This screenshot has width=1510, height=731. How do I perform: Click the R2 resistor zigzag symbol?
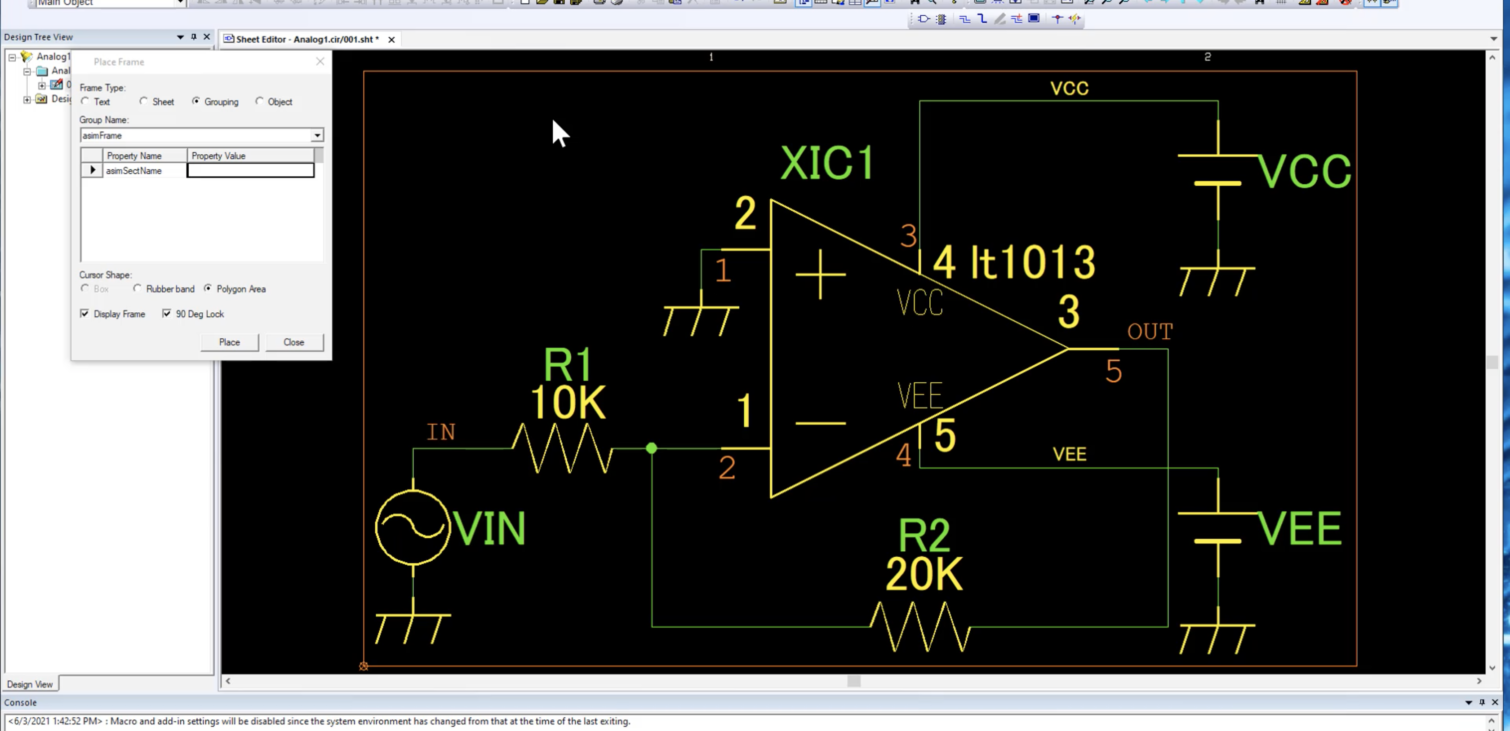(x=920, y=626)
